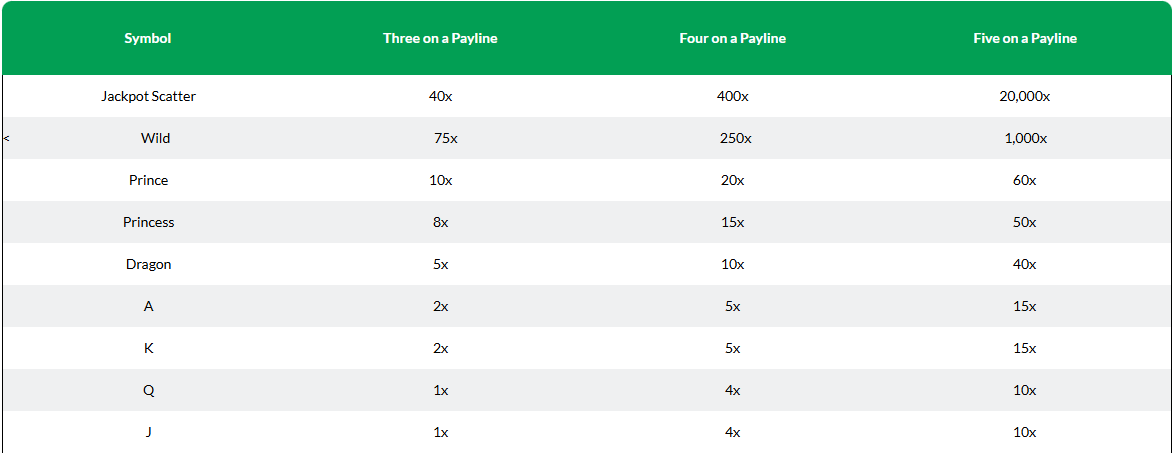Viewport: 1174px width, 453px height.
Task: Click the 40x Dragon payout
Action: [1025, 264]
